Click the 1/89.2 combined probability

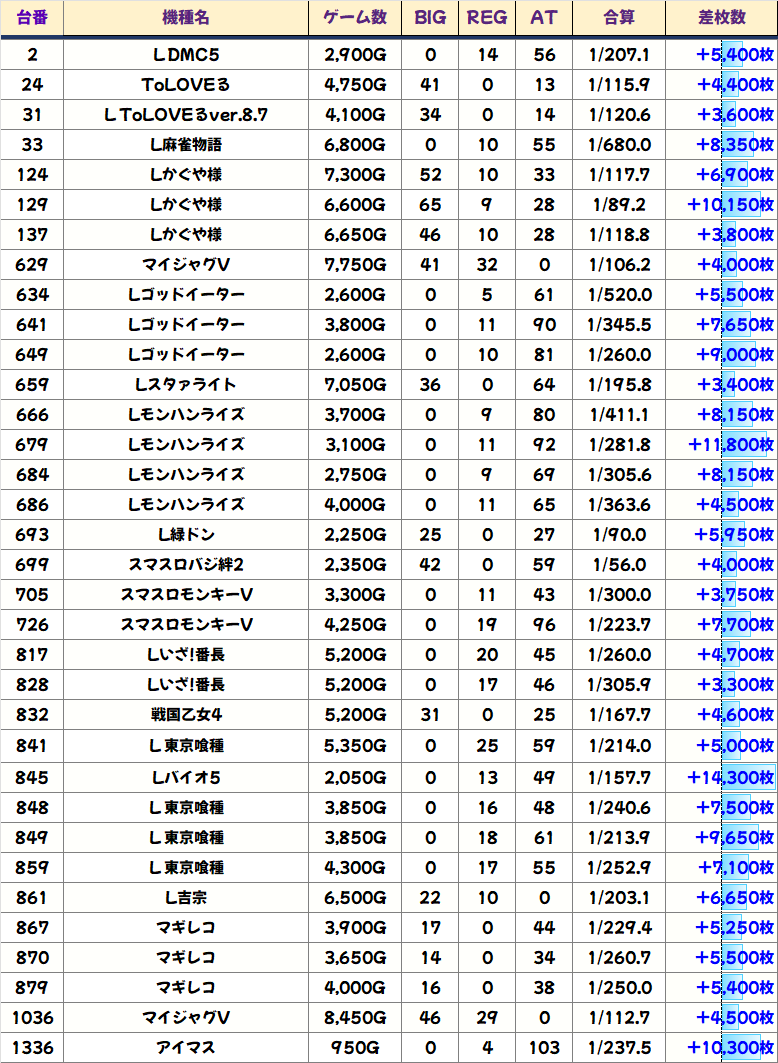[619, 205]
